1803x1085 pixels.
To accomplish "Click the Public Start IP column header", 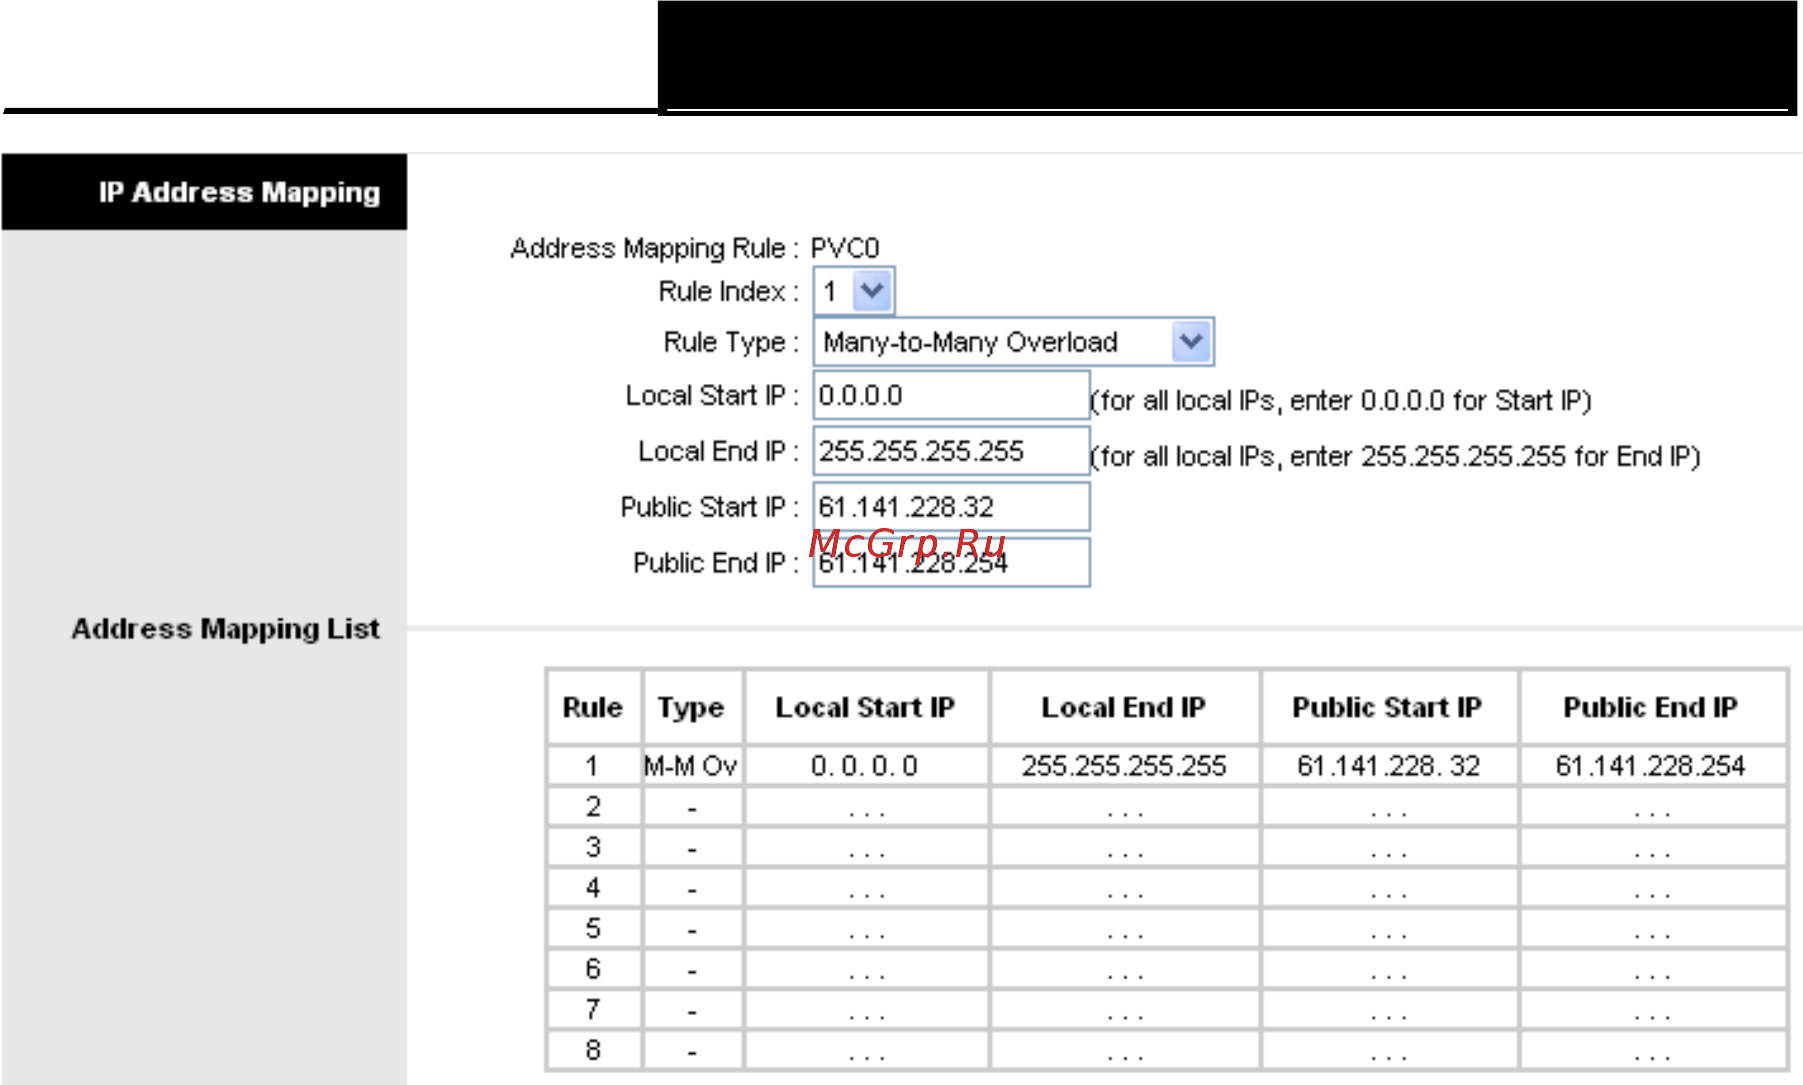I will [1388, 707].
